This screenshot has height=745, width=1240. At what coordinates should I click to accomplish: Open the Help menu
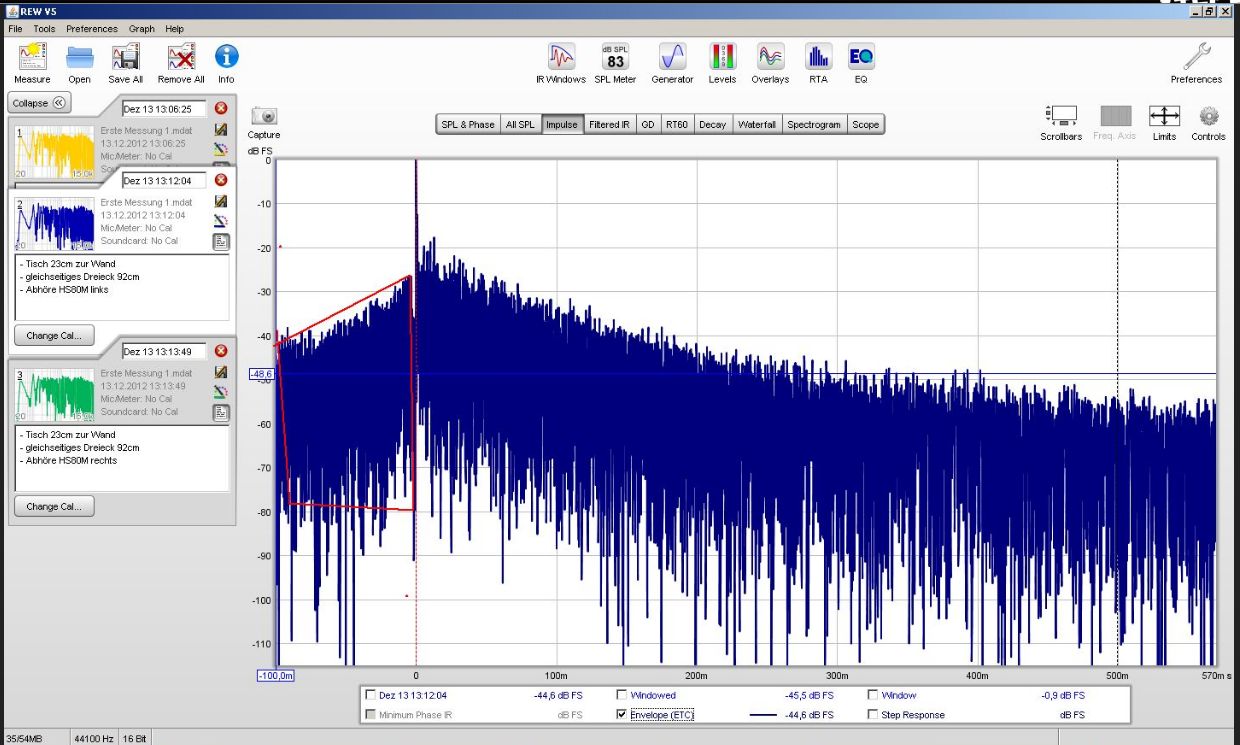[x=175, y=29]
